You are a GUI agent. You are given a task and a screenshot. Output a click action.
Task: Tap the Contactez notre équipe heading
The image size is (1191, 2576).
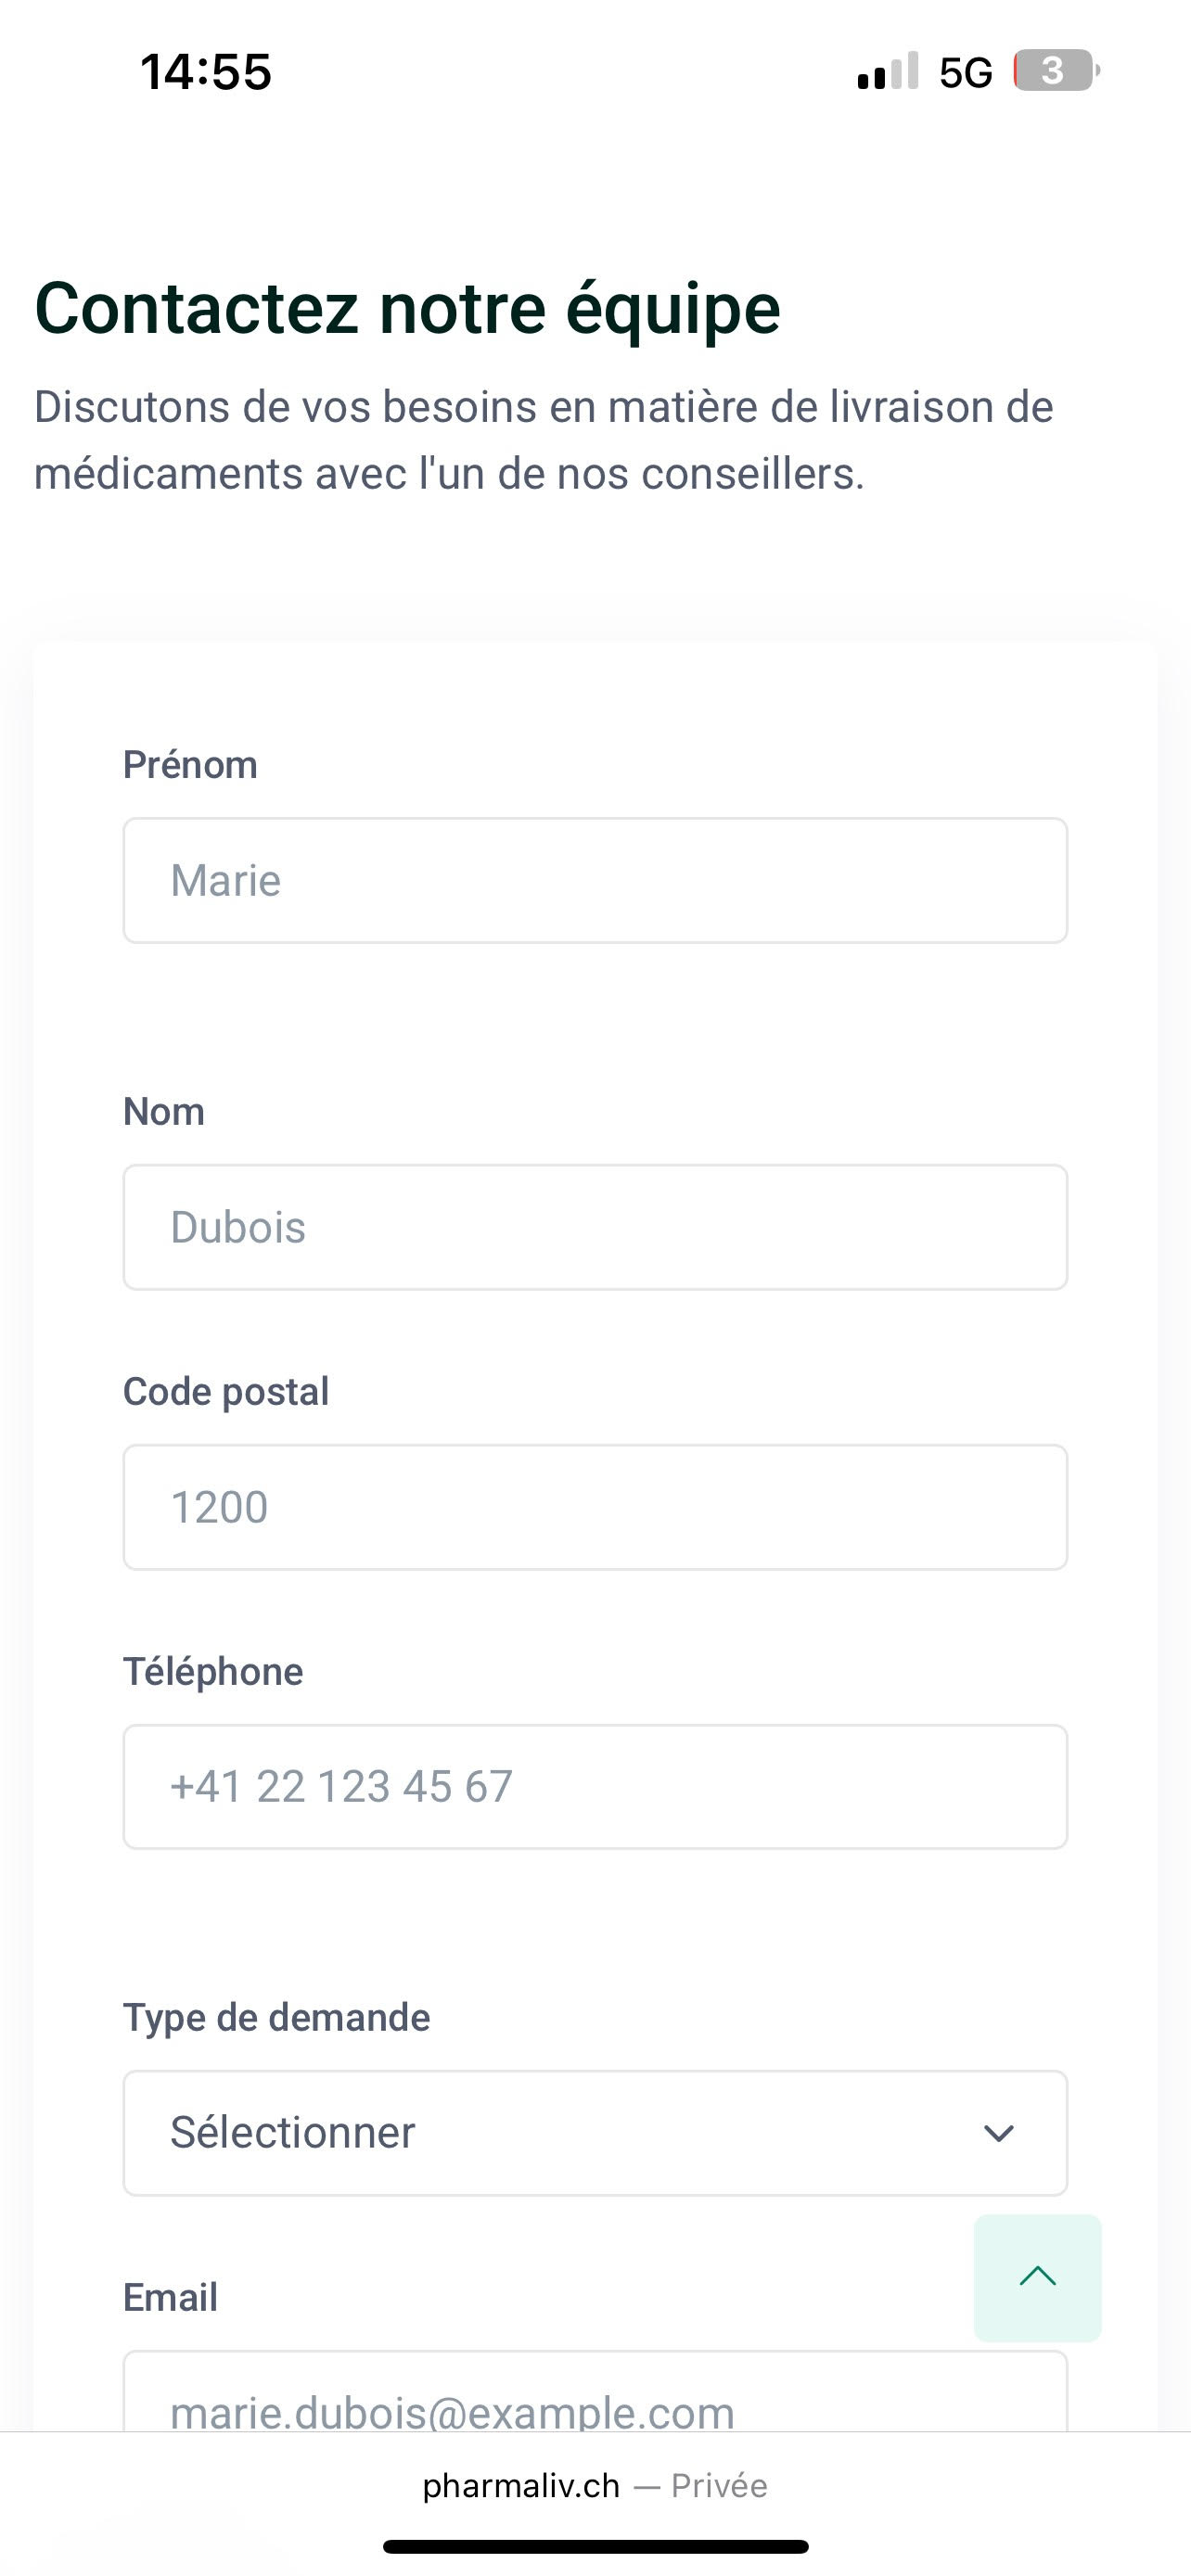pyautogui.click(x=407, y=308)
